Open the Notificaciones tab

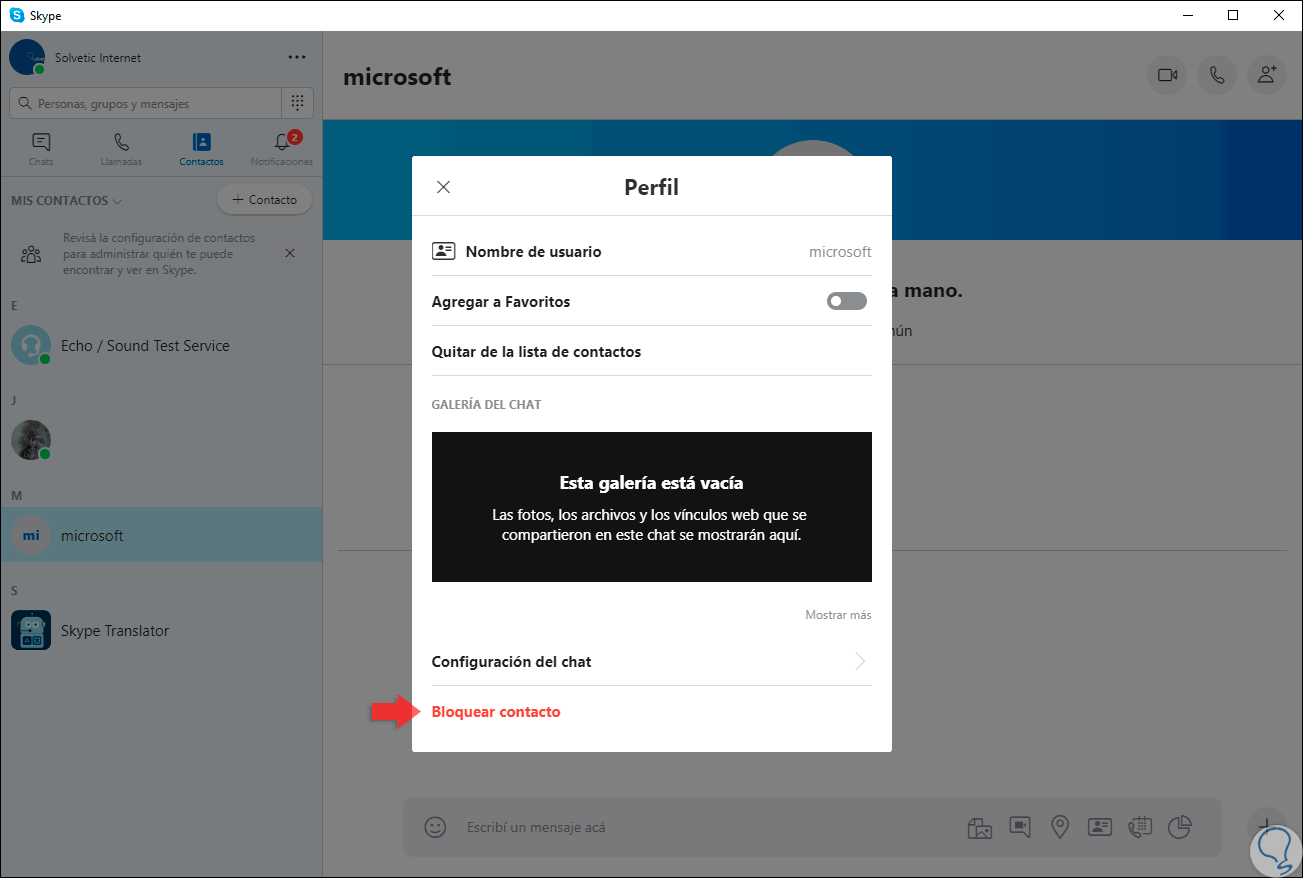click(x=281, y=149)
